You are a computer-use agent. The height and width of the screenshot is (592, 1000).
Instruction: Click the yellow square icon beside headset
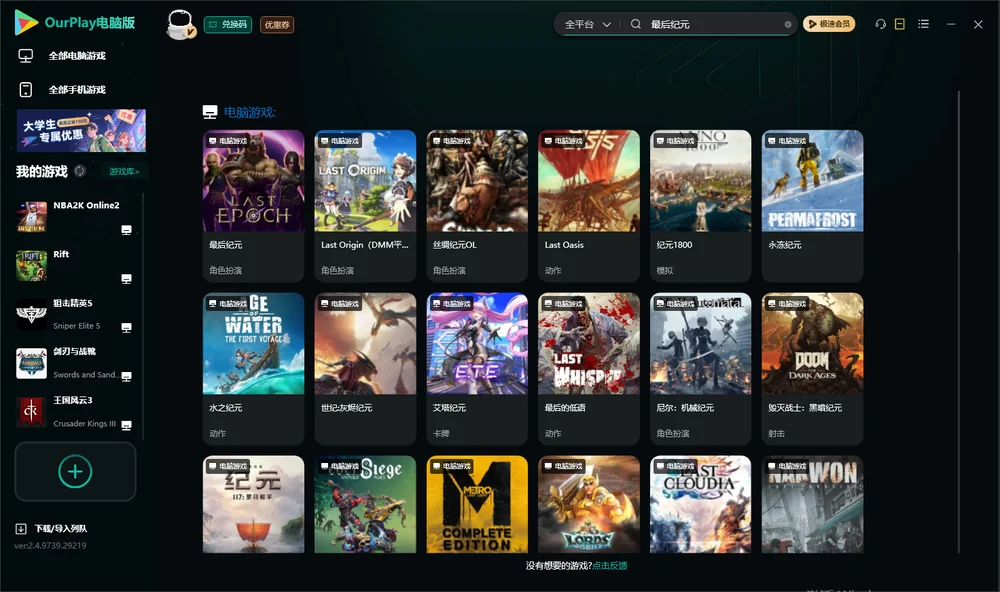click(x=900, y=24)
